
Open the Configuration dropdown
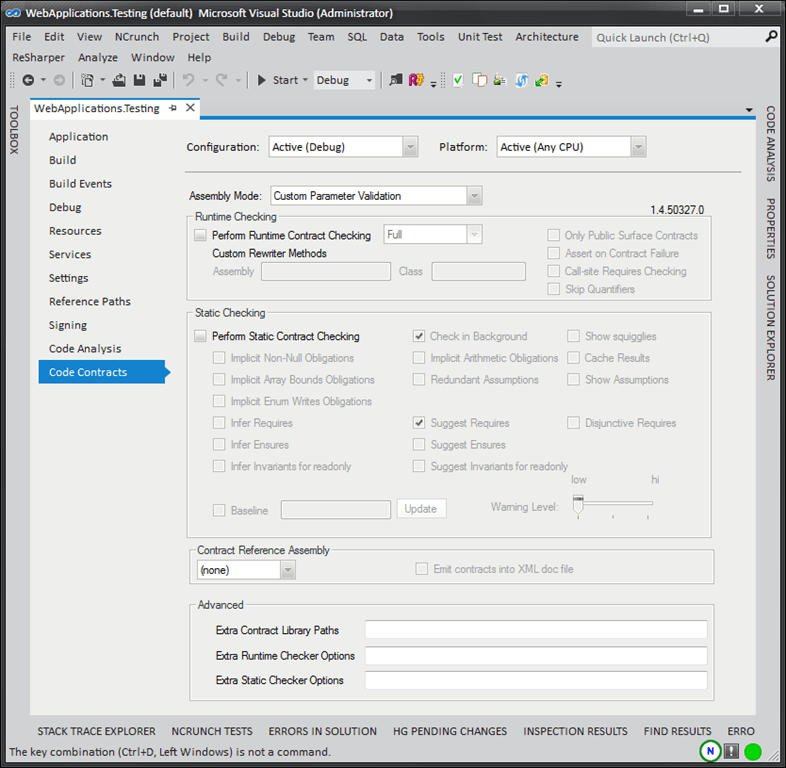pos(411,147)
